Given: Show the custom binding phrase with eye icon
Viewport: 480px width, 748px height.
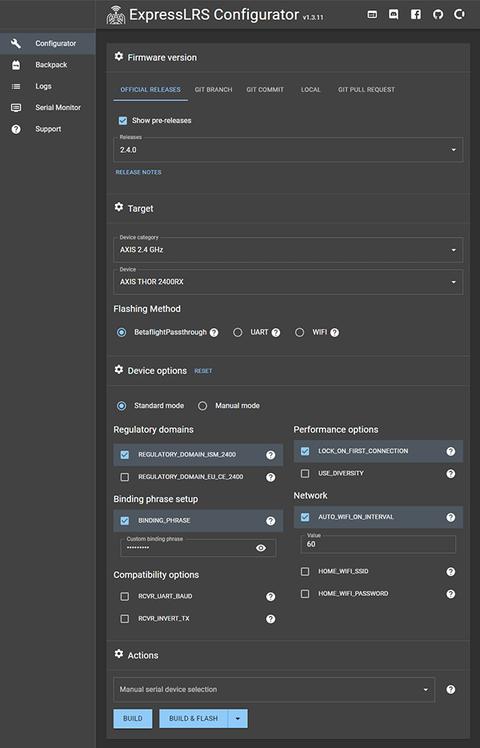Looking at the screenshot, I should coord(261,548).
